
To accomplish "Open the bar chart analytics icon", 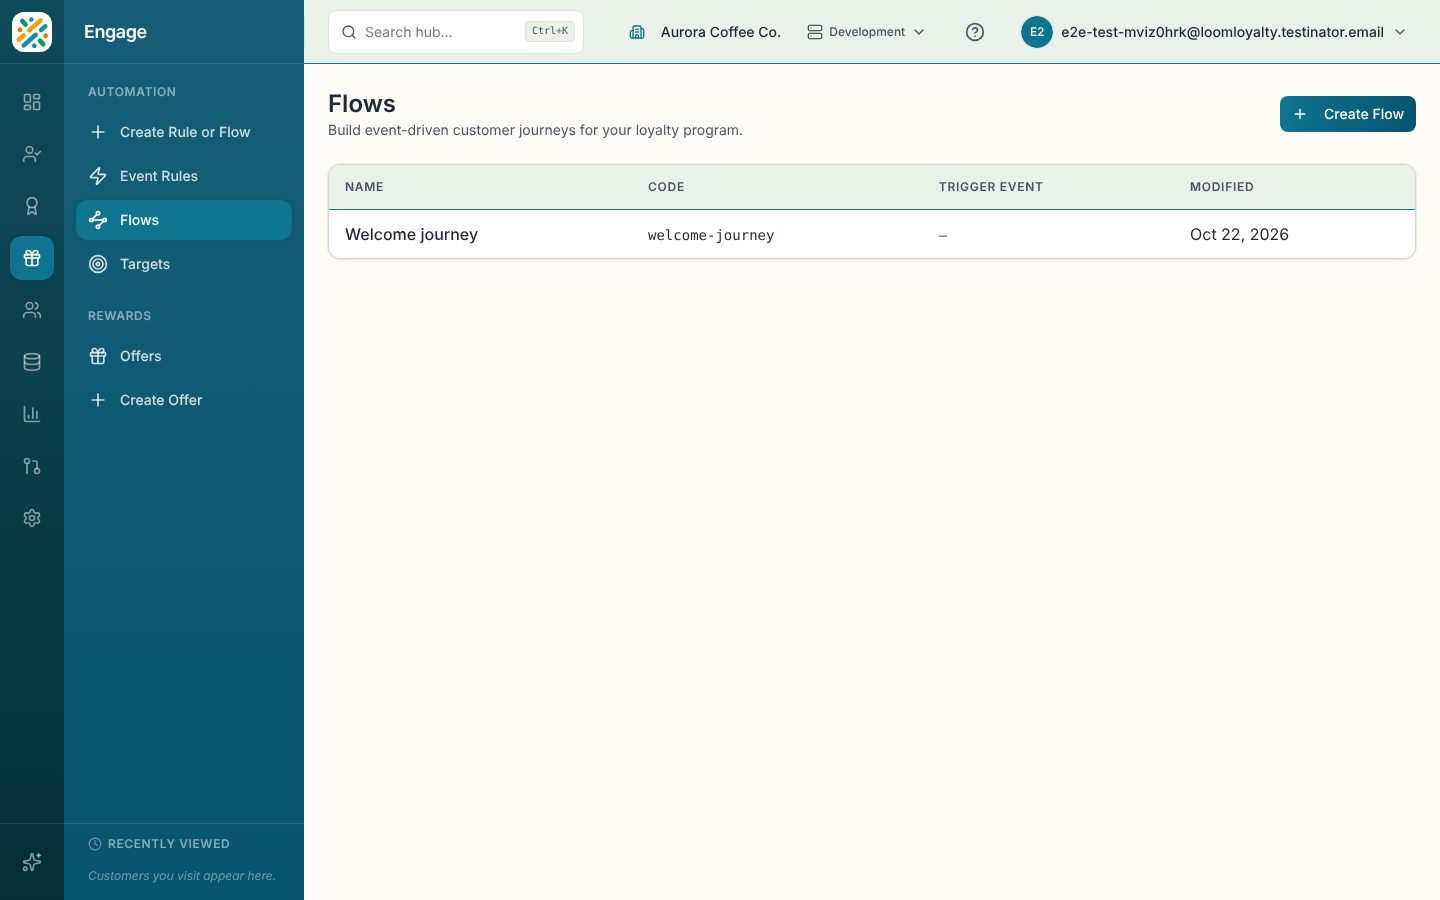I will [32, 414].
